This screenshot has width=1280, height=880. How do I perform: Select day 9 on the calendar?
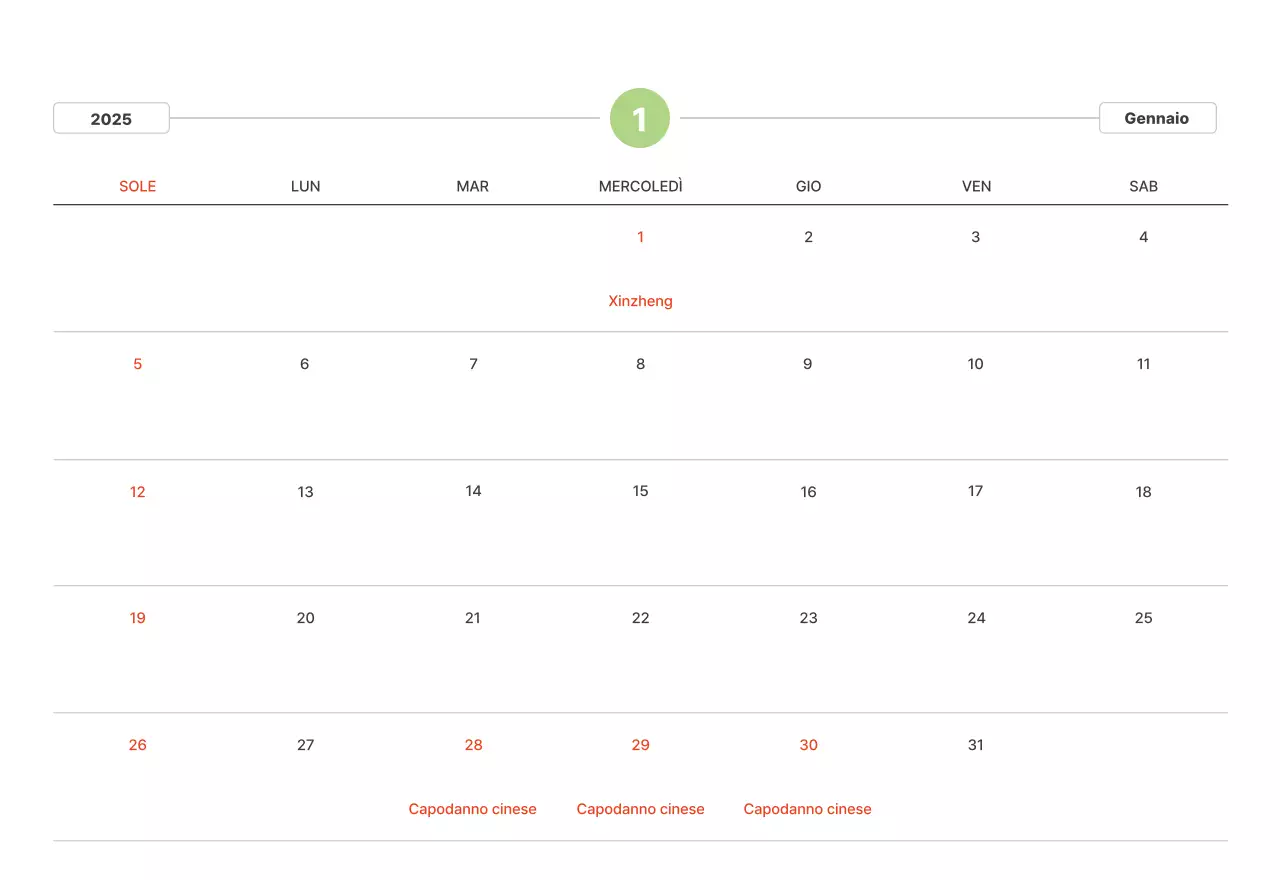pos(807,364)
